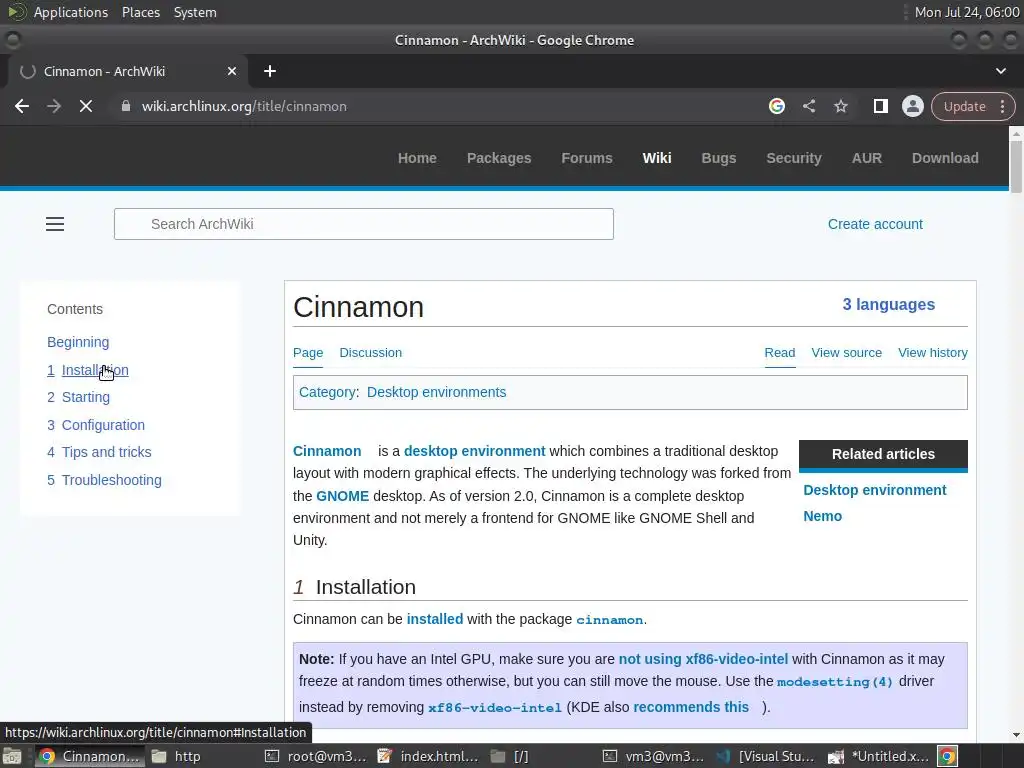The width and height of the screenshot is (1024, 768).
Task: Click the page vertical scrollbar thumb
Action: point(1016,167)
